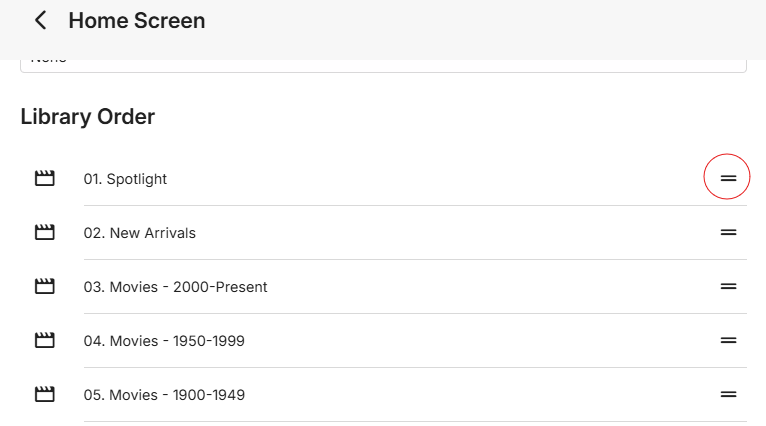Click the Library Order section heading
The width and height of the screenshot is (766, 426).
[88, 117]
